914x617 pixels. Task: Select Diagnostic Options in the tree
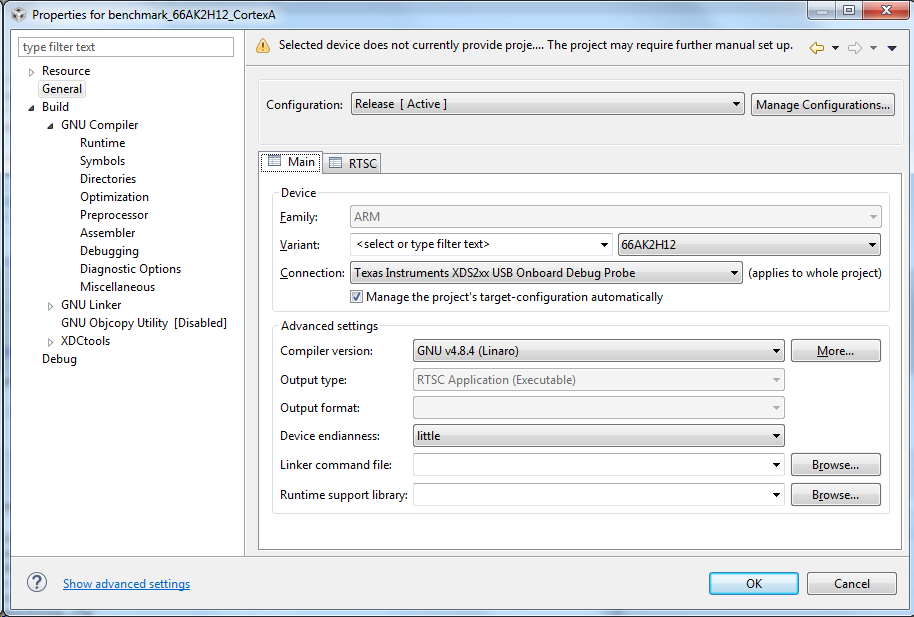pyautogui.click(x=131, y=269)
